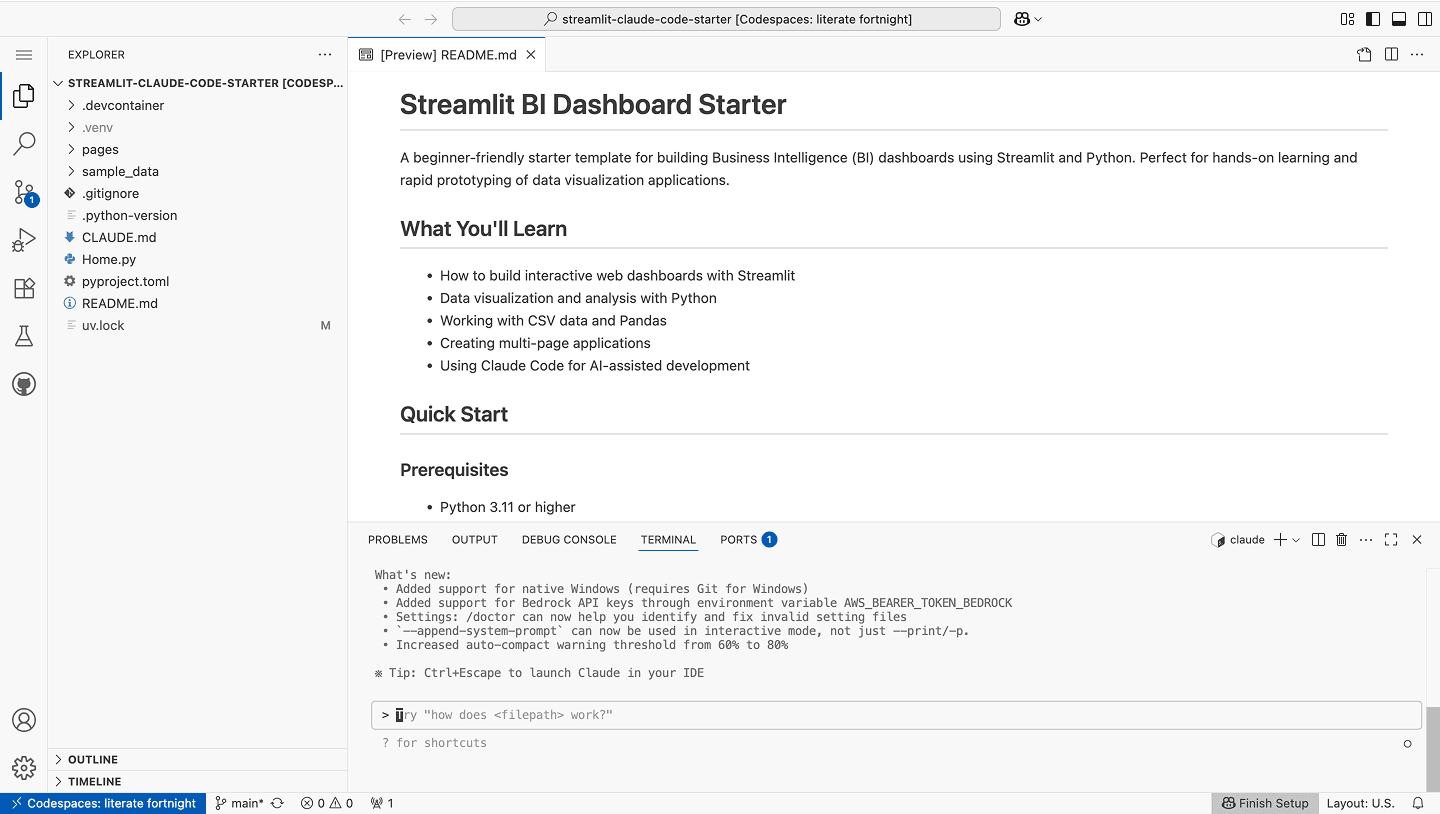Expand the sample_data folder

pos(120,171)
